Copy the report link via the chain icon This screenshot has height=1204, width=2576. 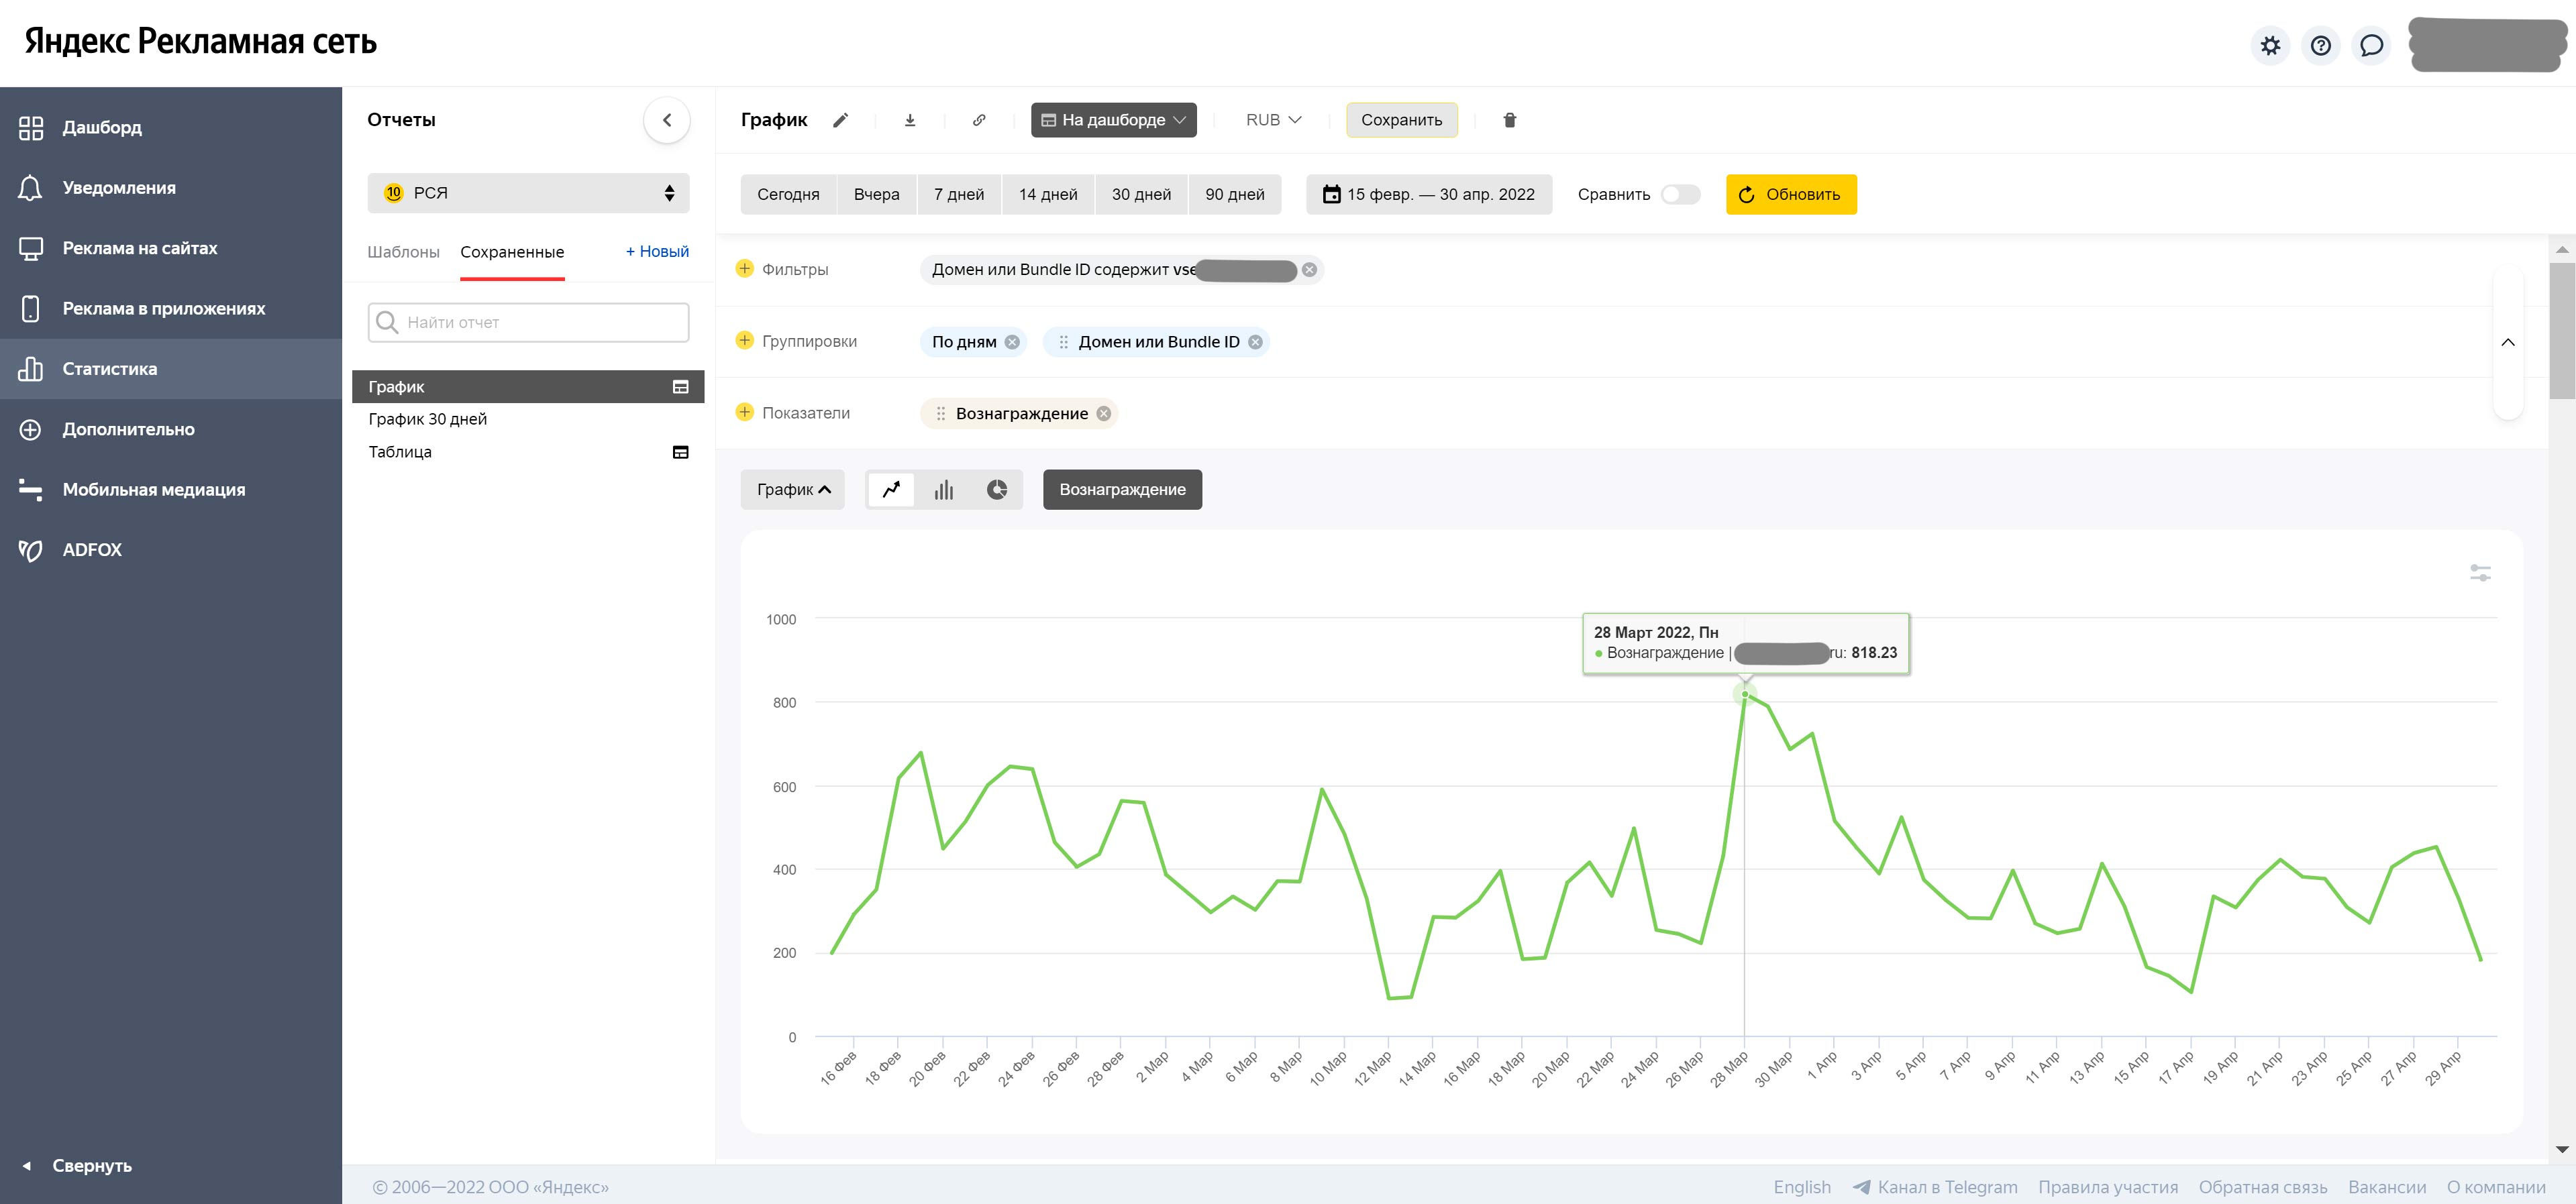click(979, 120)
